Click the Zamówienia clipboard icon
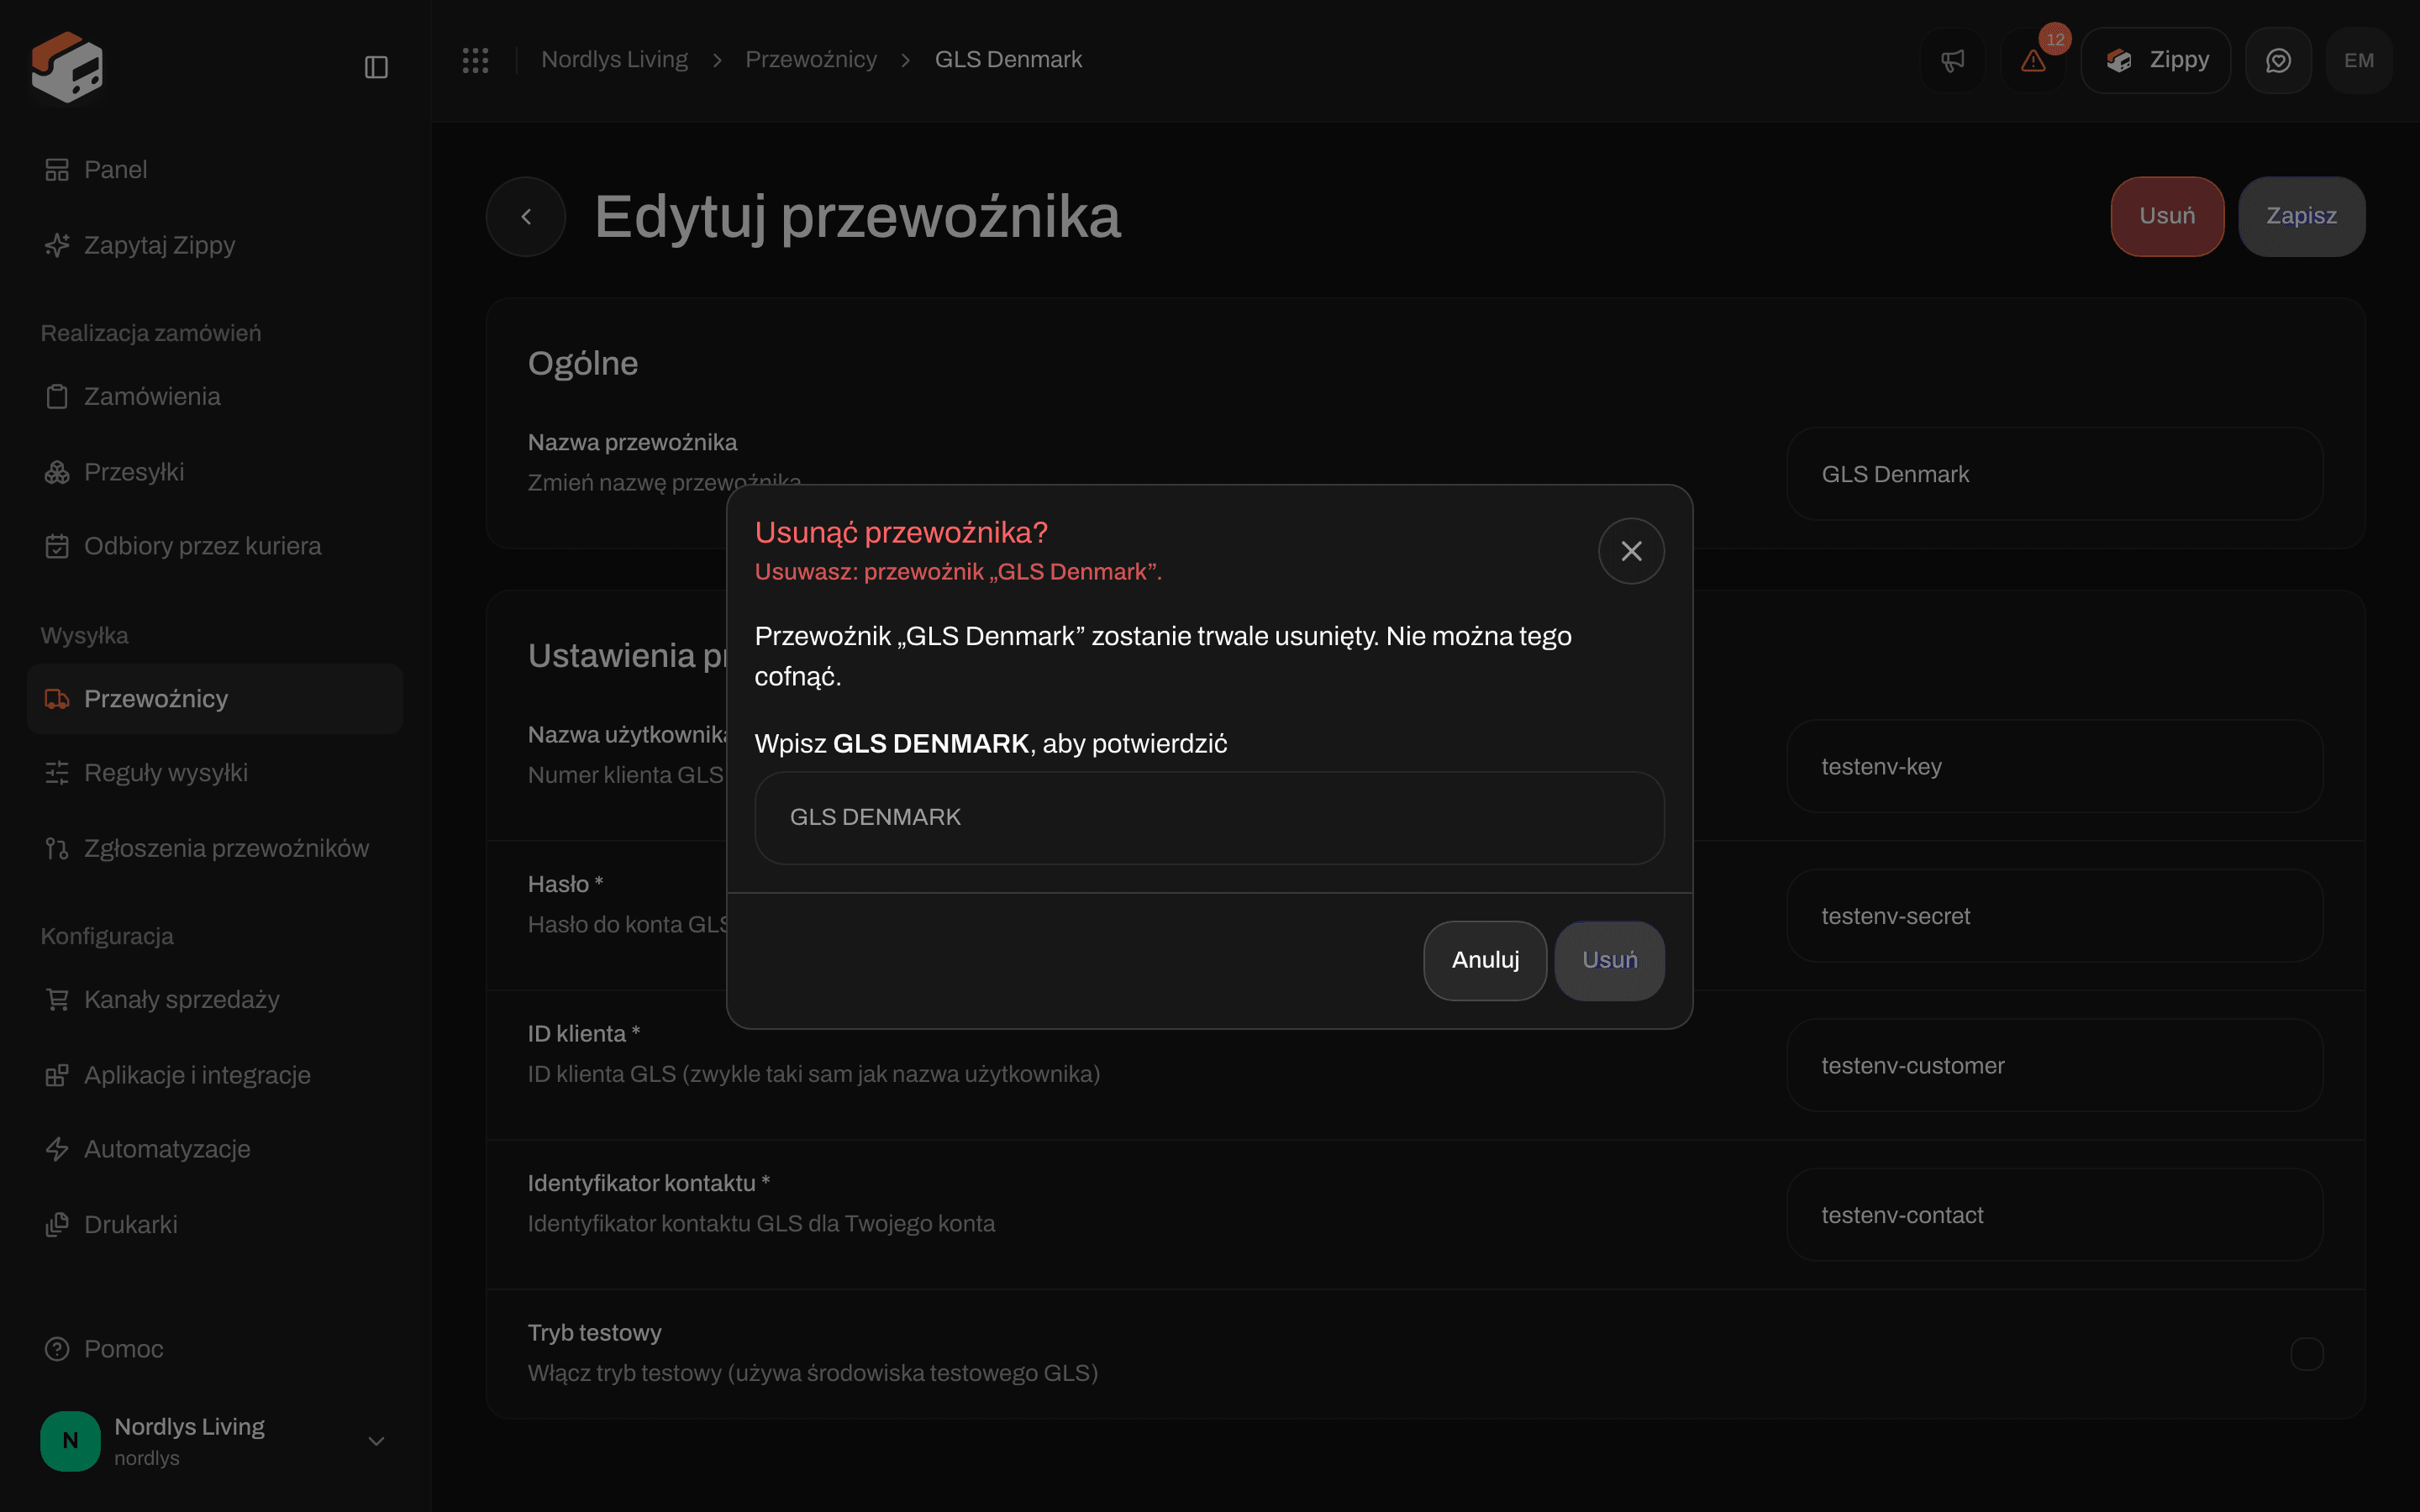The image size is (2420, 1512). 57,396
